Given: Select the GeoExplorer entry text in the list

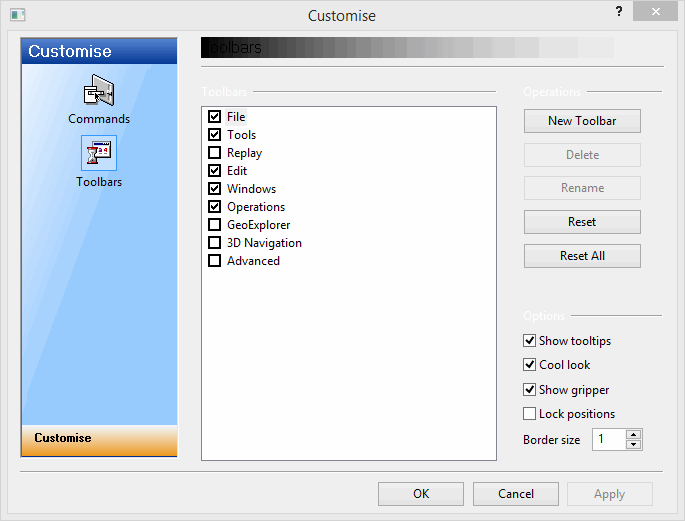Looking at the screenshot, I should click(x=259, y=225).
